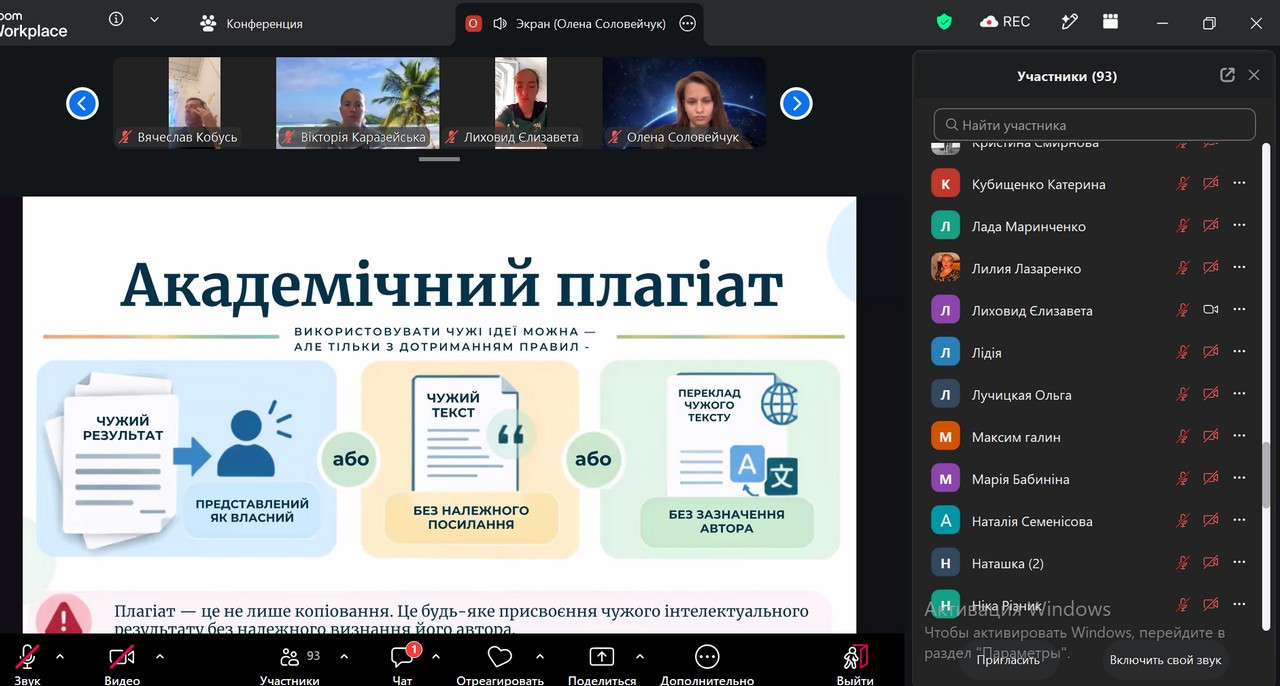Click the Включить свой звук button

(x=1166, y=660)
